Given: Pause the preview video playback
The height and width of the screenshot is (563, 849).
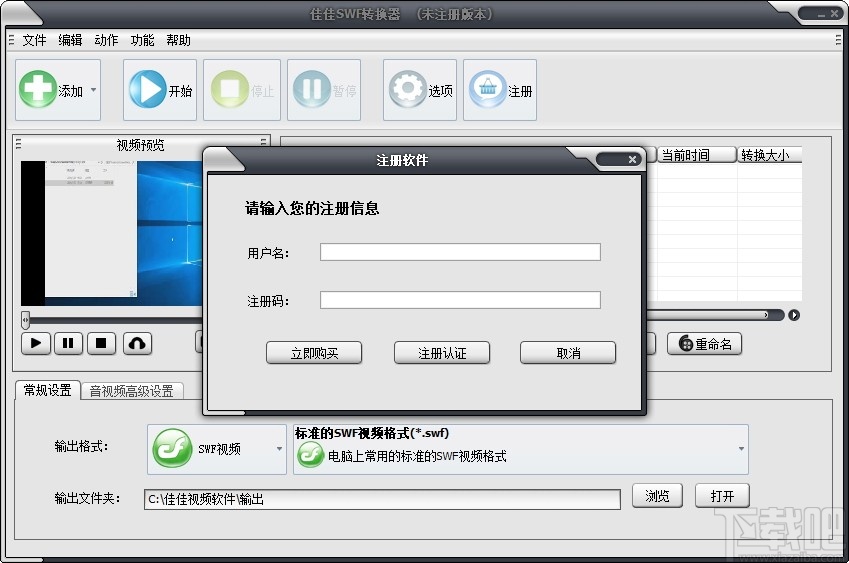Looking at the screenshot, I should pos(68,343).
